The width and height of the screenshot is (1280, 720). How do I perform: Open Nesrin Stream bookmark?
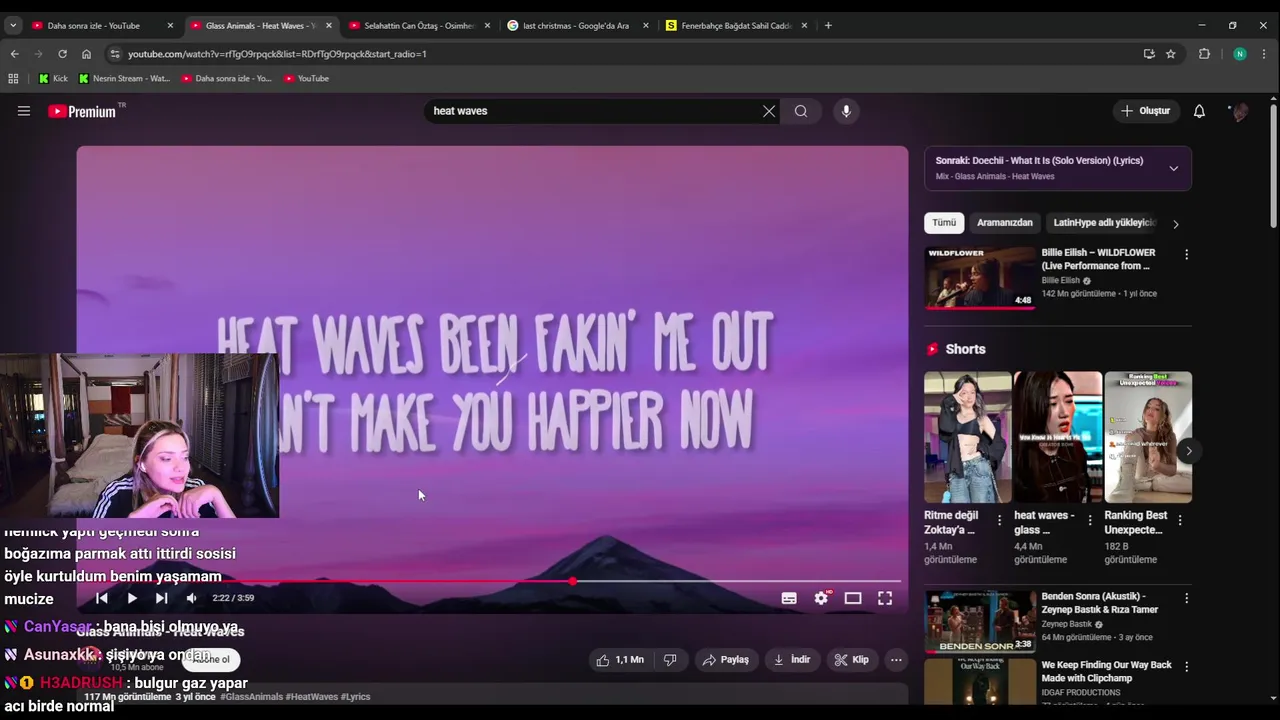click(124, 78)
